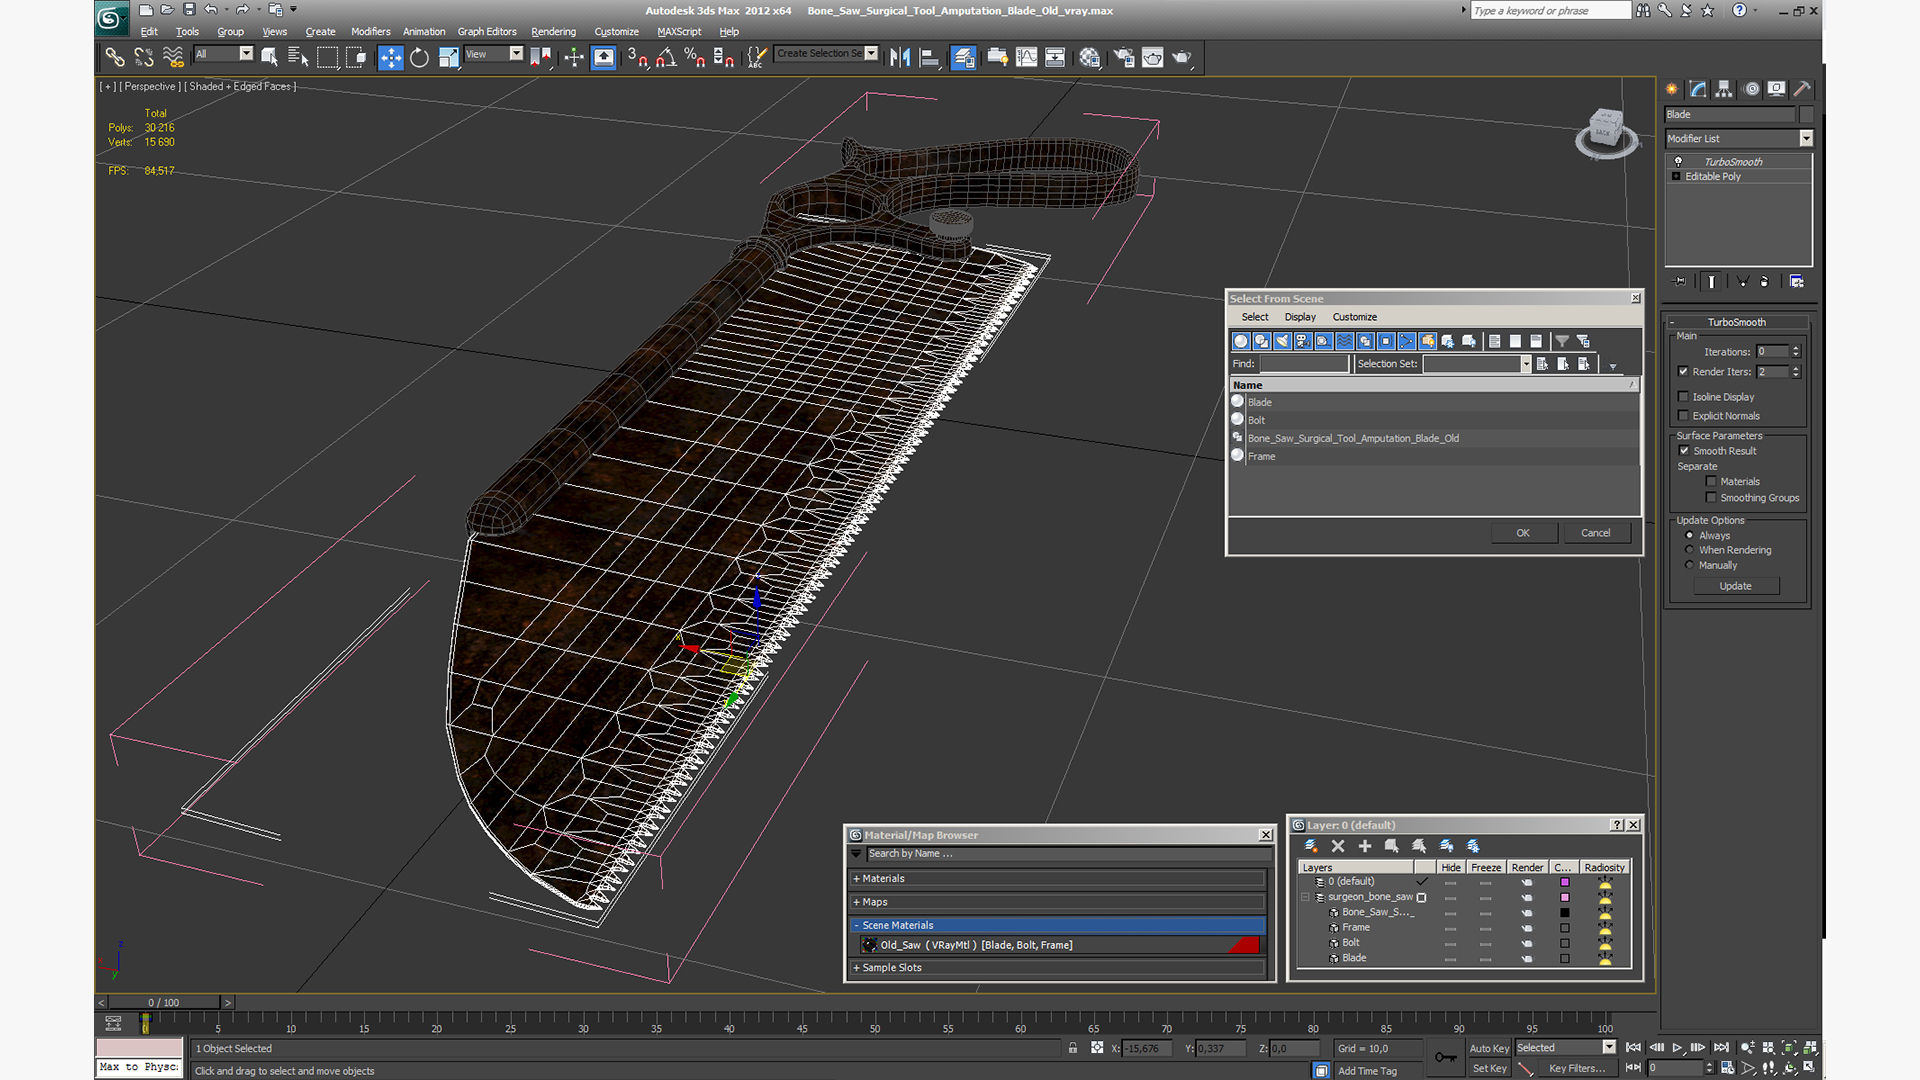Toggle the Render Iters checkbox
The height and width of the screenshot is (1080, 1920).
coord(1684,372)
